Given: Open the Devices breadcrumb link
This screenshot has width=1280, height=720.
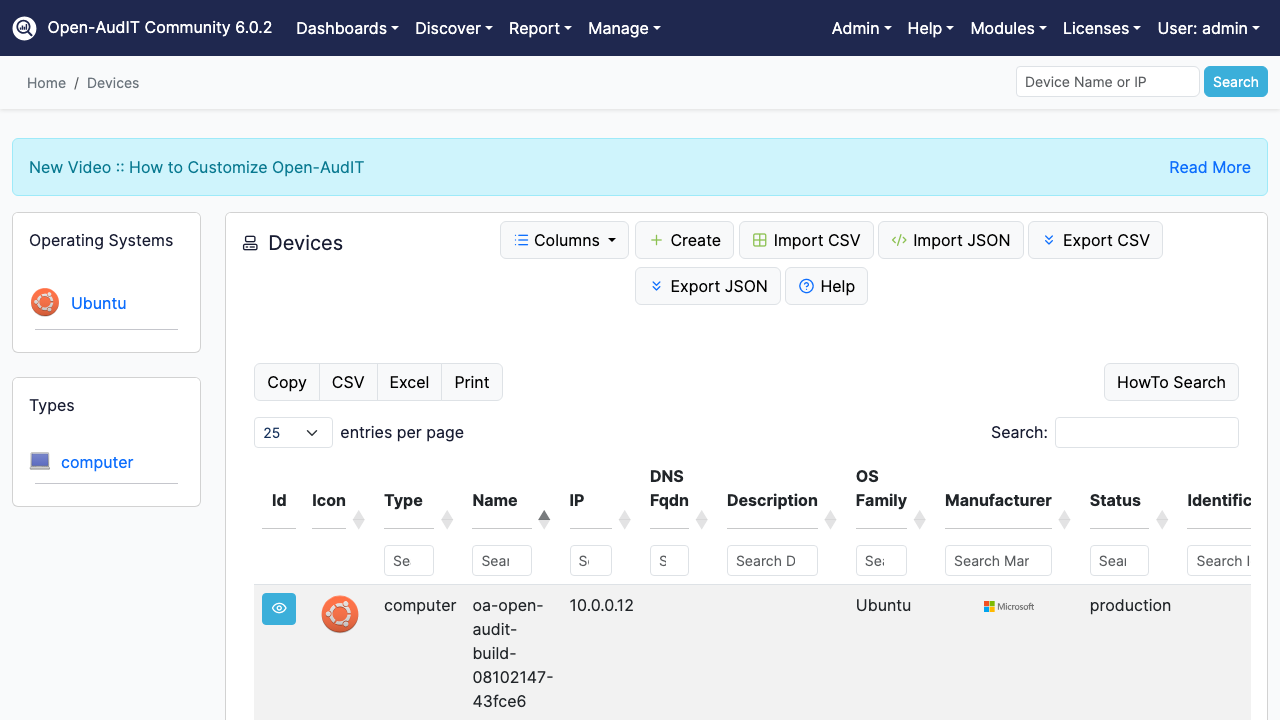Looking at the screenshot, I should [x=113, y=83].
